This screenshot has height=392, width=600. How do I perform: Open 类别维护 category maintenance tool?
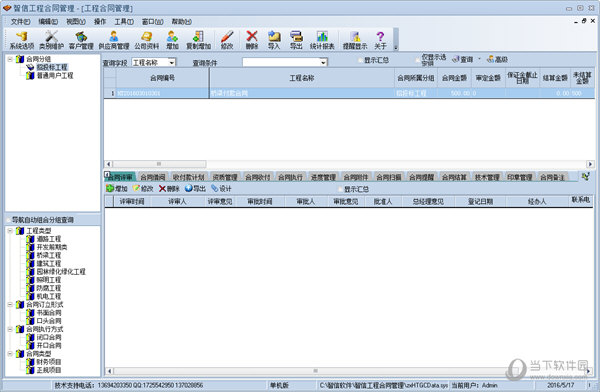coord(51,40)
